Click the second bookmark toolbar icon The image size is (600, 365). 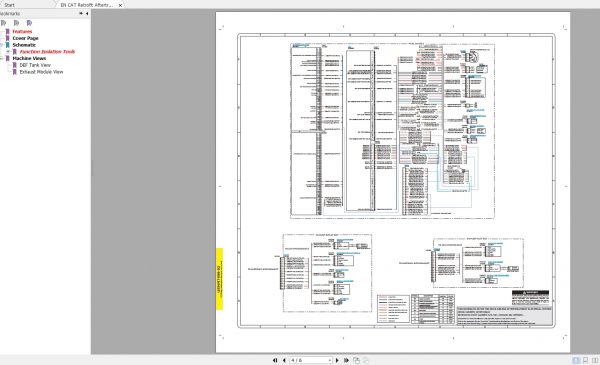click(x=16, y=23)
